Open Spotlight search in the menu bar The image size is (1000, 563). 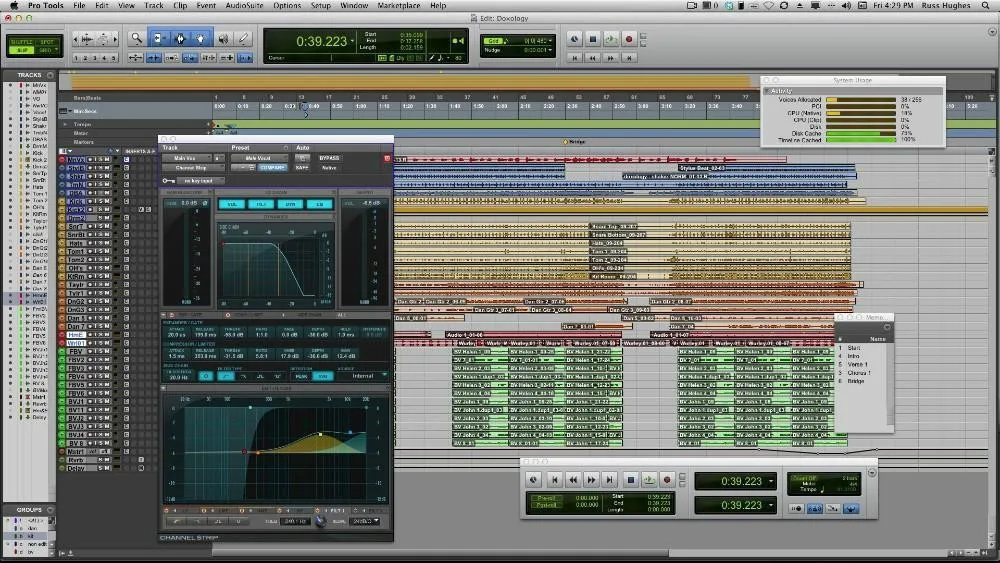(985, 5)
